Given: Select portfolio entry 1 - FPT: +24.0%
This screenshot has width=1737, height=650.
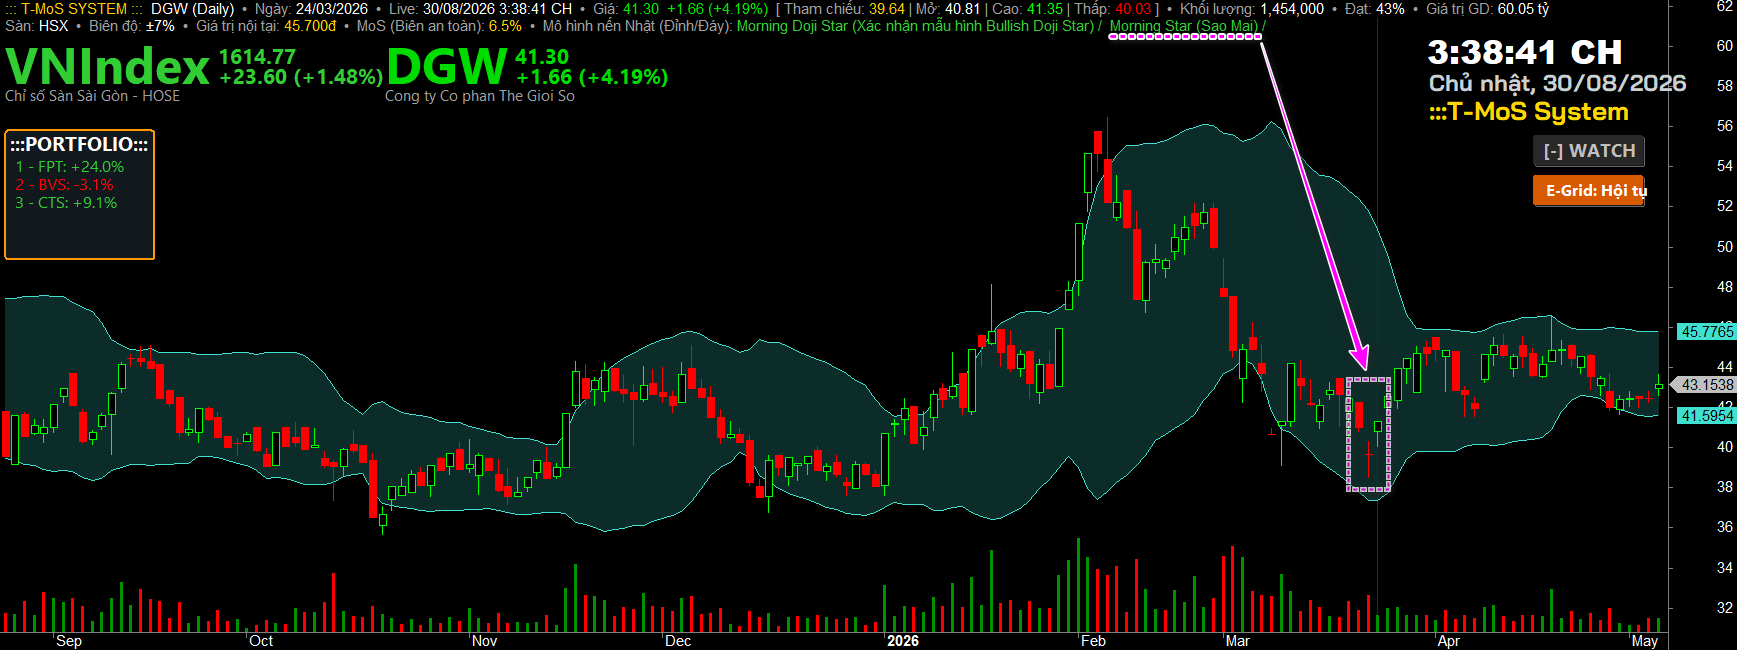Looking at the screenshot, I should [x=70, y=167].
